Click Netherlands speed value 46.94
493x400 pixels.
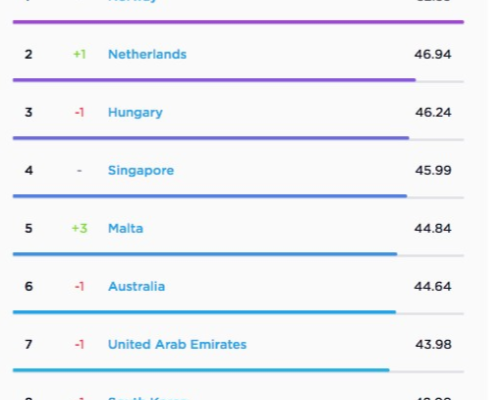433,54
